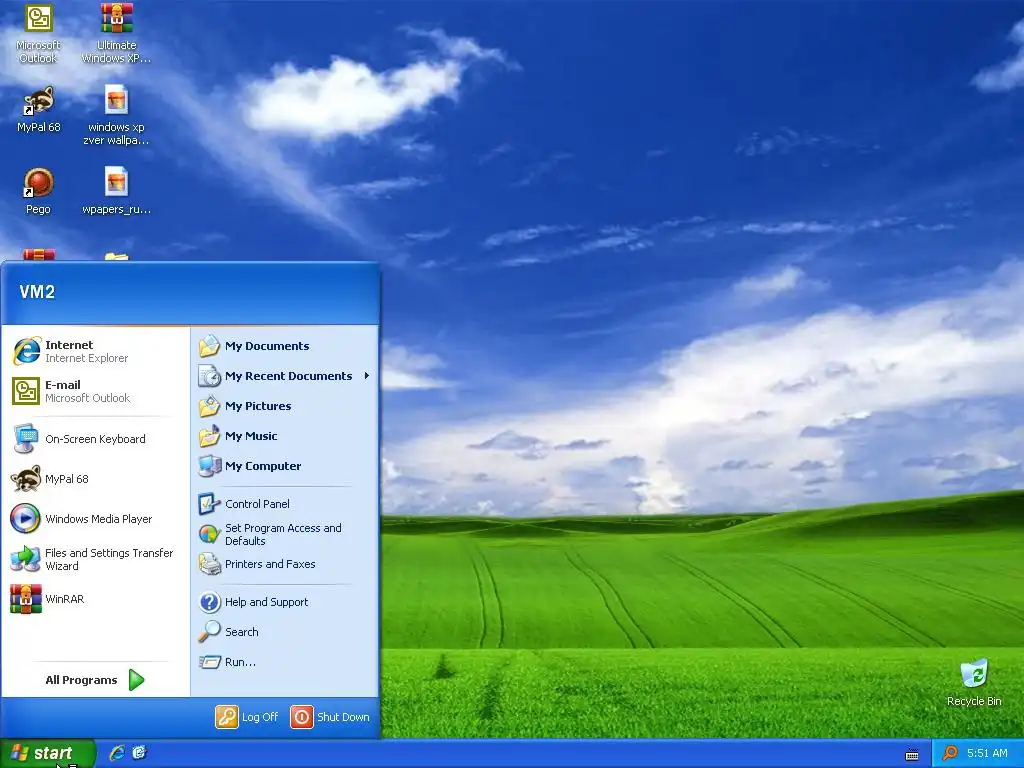Start On-Screen Keyboard from Start menu
Image resolution: width=1024 pixels, height=768 pixels.
95,439
